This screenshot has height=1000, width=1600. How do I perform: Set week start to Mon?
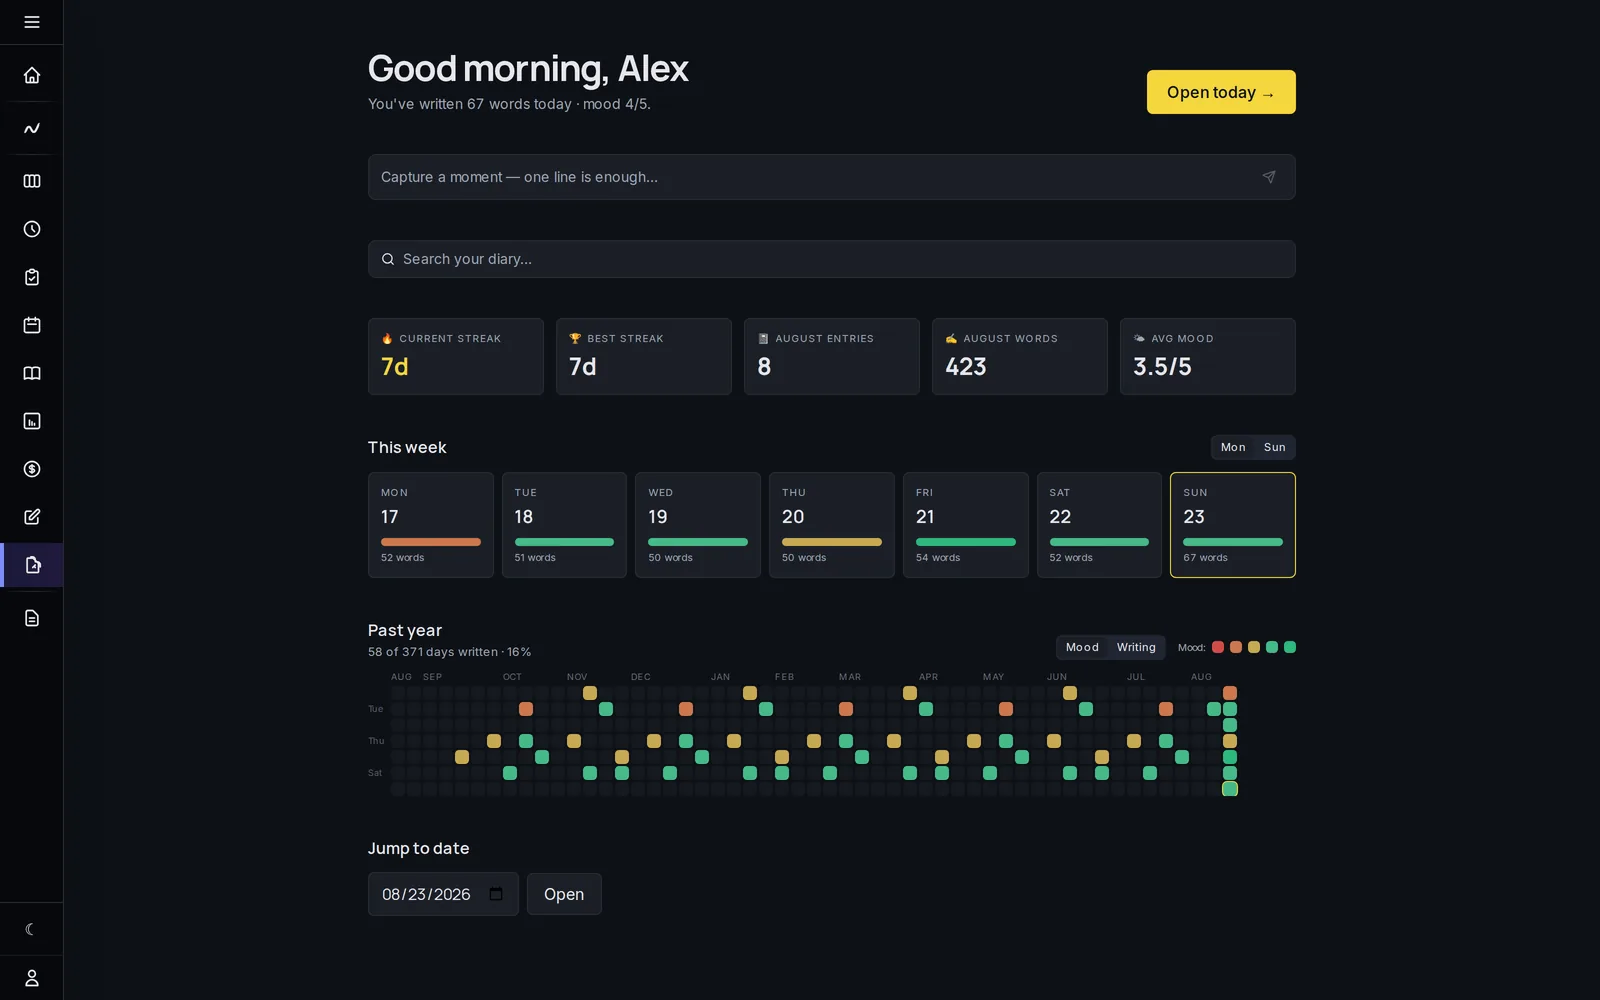pyautogui.click(x=1233, y=447)
